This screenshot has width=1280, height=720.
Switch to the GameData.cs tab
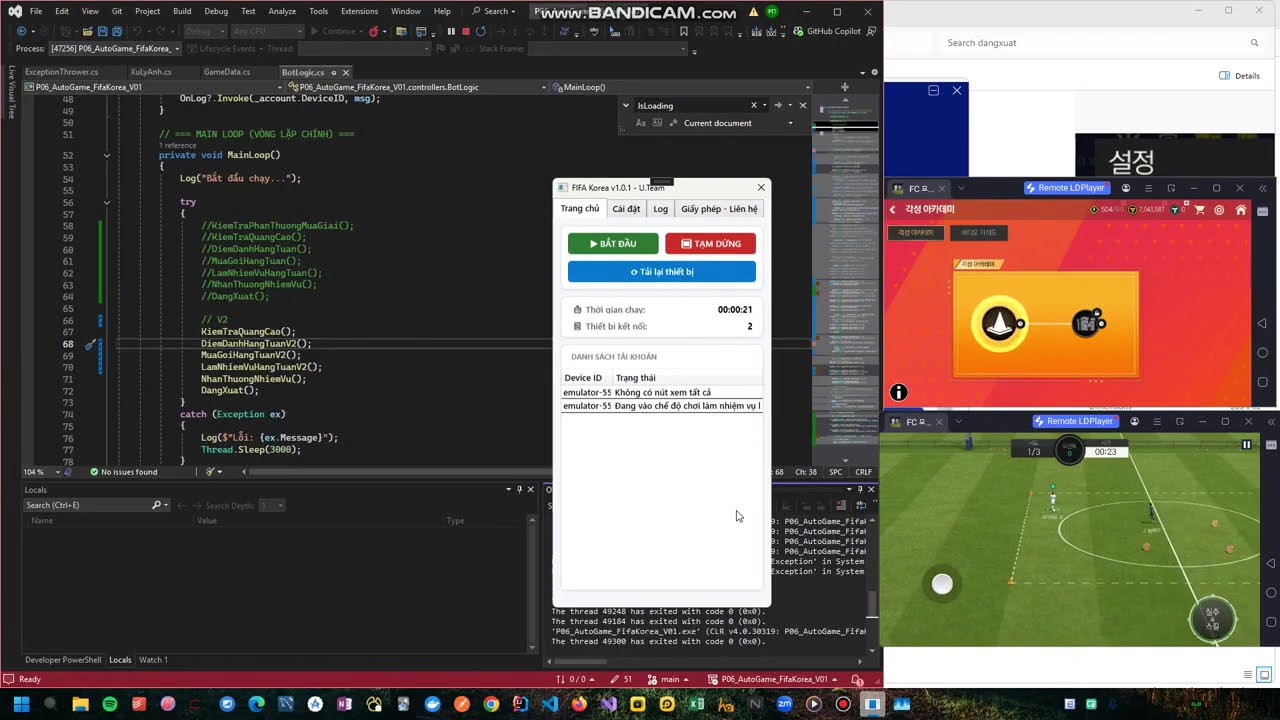(x=227, y=72)
